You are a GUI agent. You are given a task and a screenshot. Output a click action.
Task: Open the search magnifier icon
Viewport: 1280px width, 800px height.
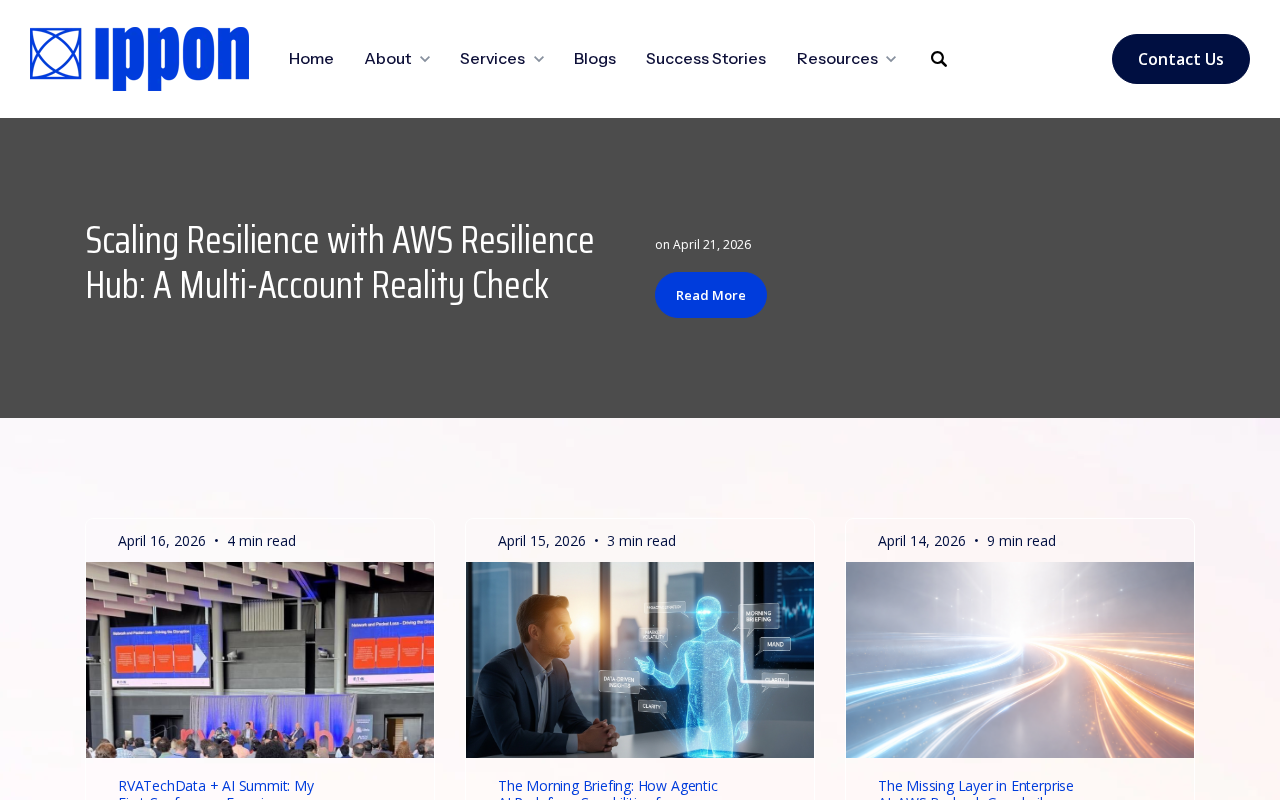(x=939, y=59)
